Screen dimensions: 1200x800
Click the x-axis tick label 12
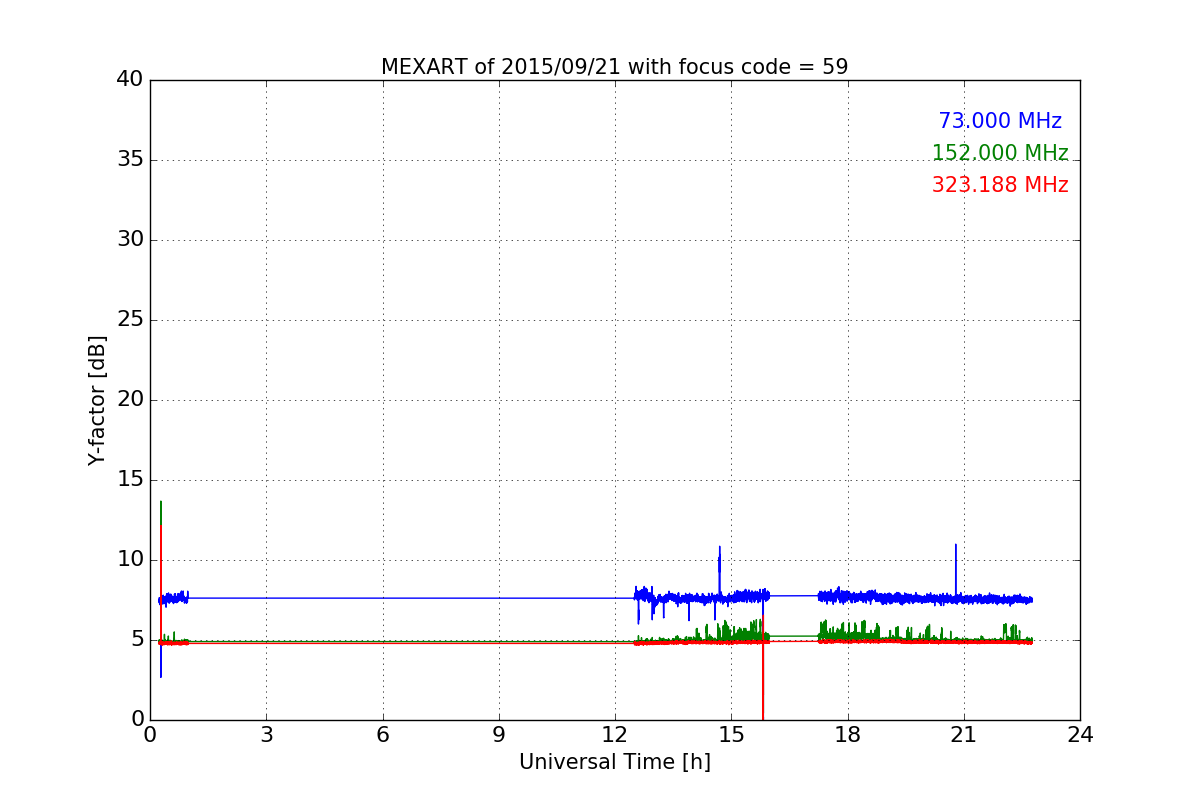click(615, 735)
